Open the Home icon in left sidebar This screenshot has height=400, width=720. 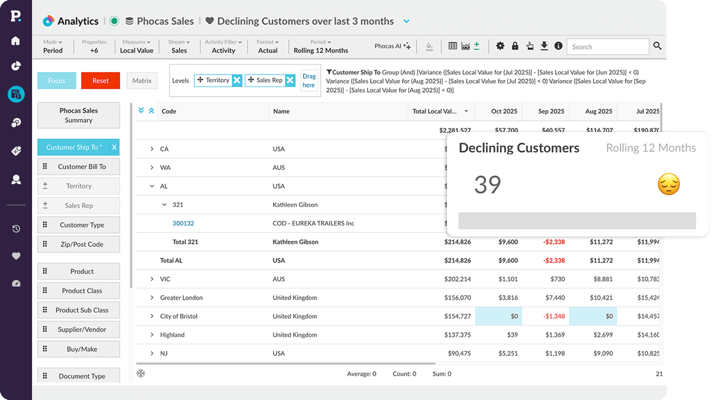point(16,41)
